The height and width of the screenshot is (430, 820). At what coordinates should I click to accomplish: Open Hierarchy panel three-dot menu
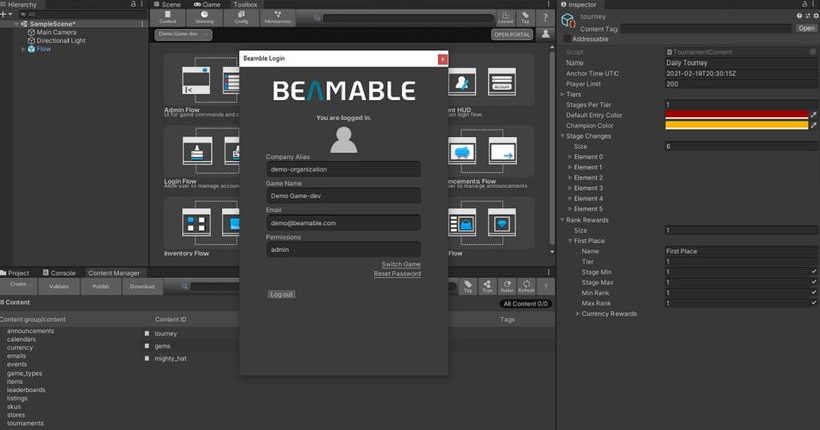(x=141, y=4)
